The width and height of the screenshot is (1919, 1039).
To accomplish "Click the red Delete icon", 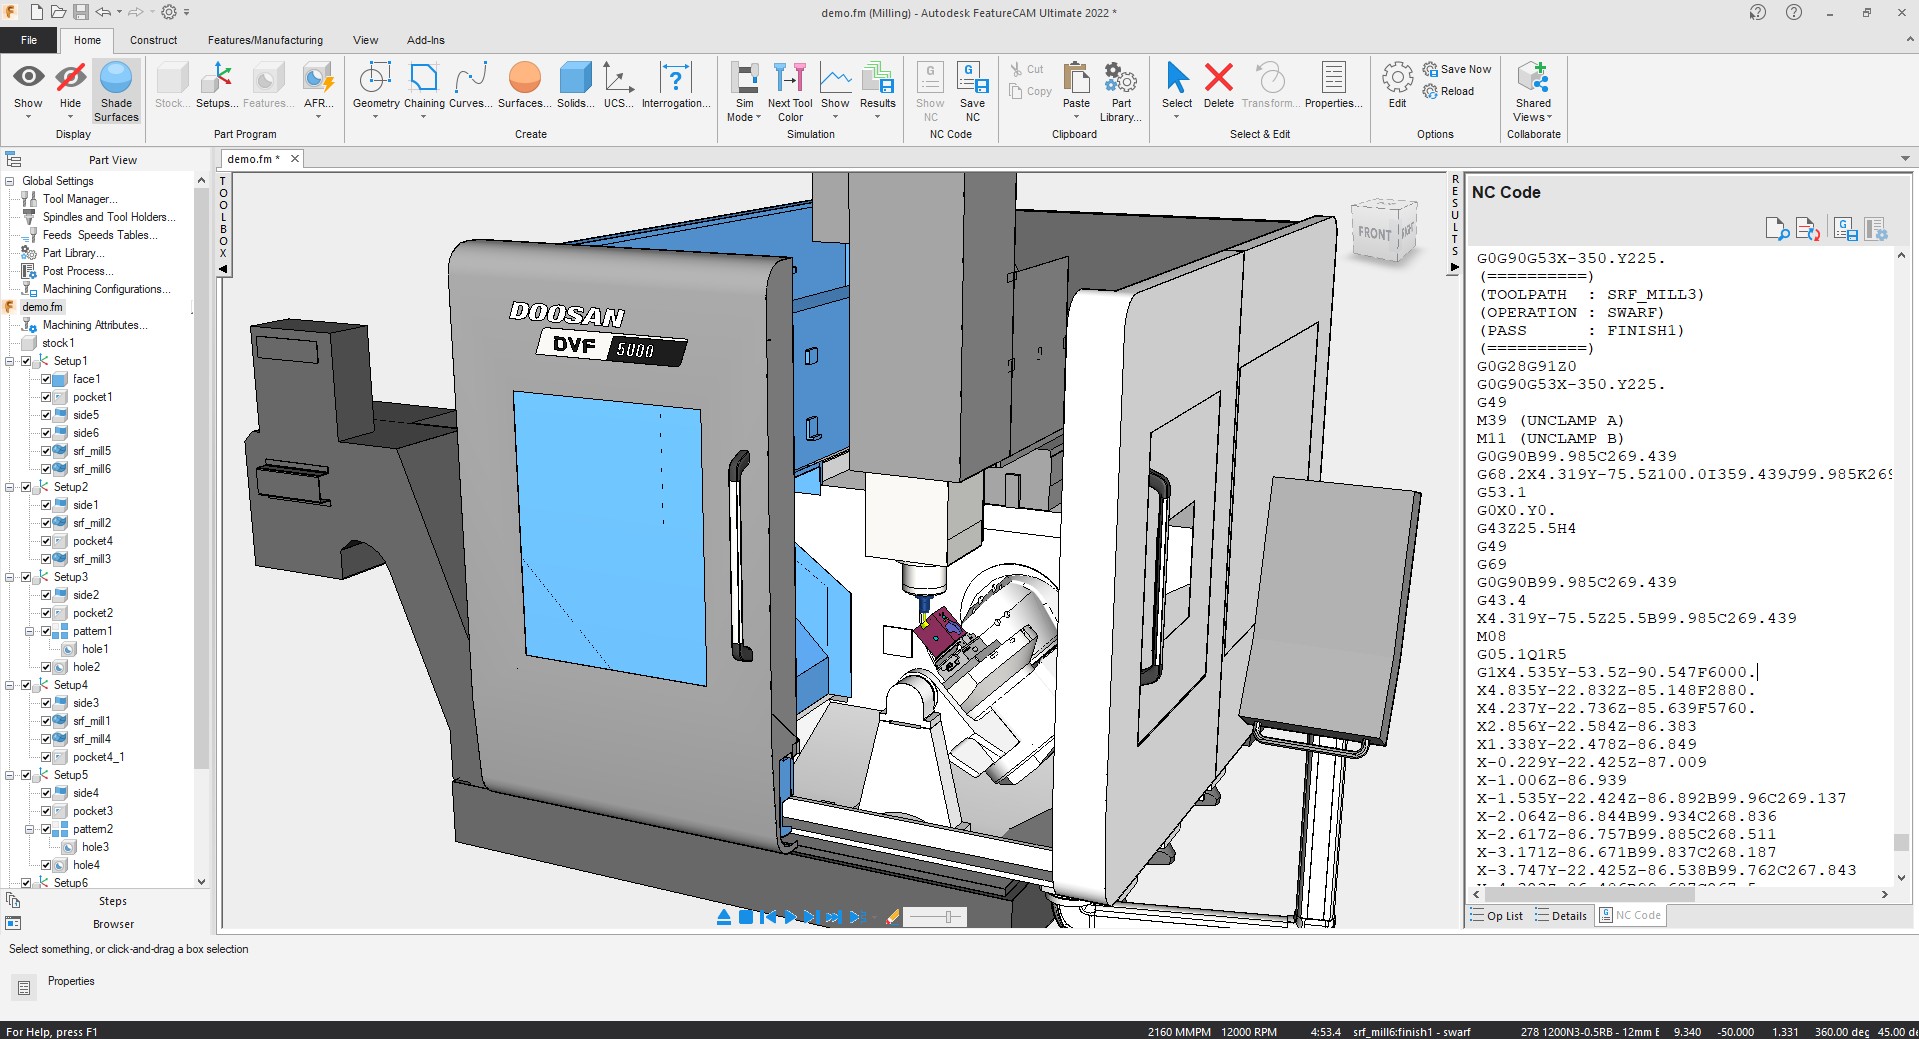I will click(x=1219, y=78).
